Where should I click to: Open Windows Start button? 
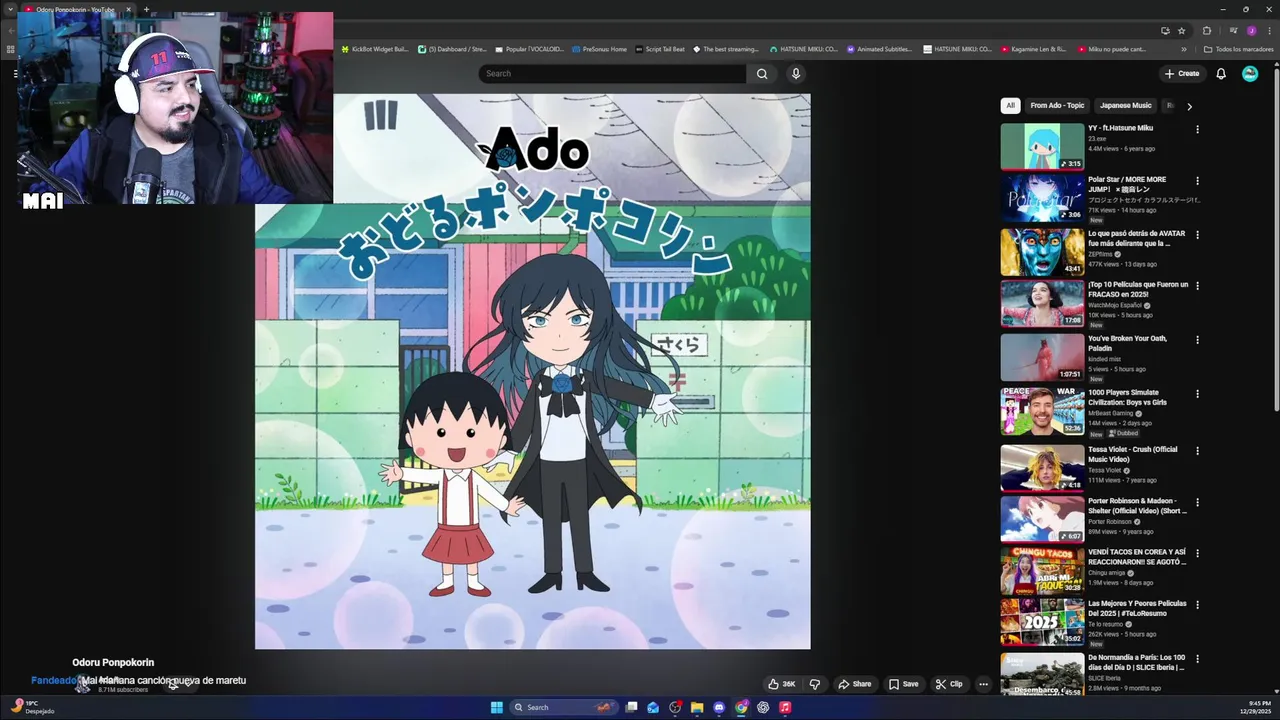[497, 707]
